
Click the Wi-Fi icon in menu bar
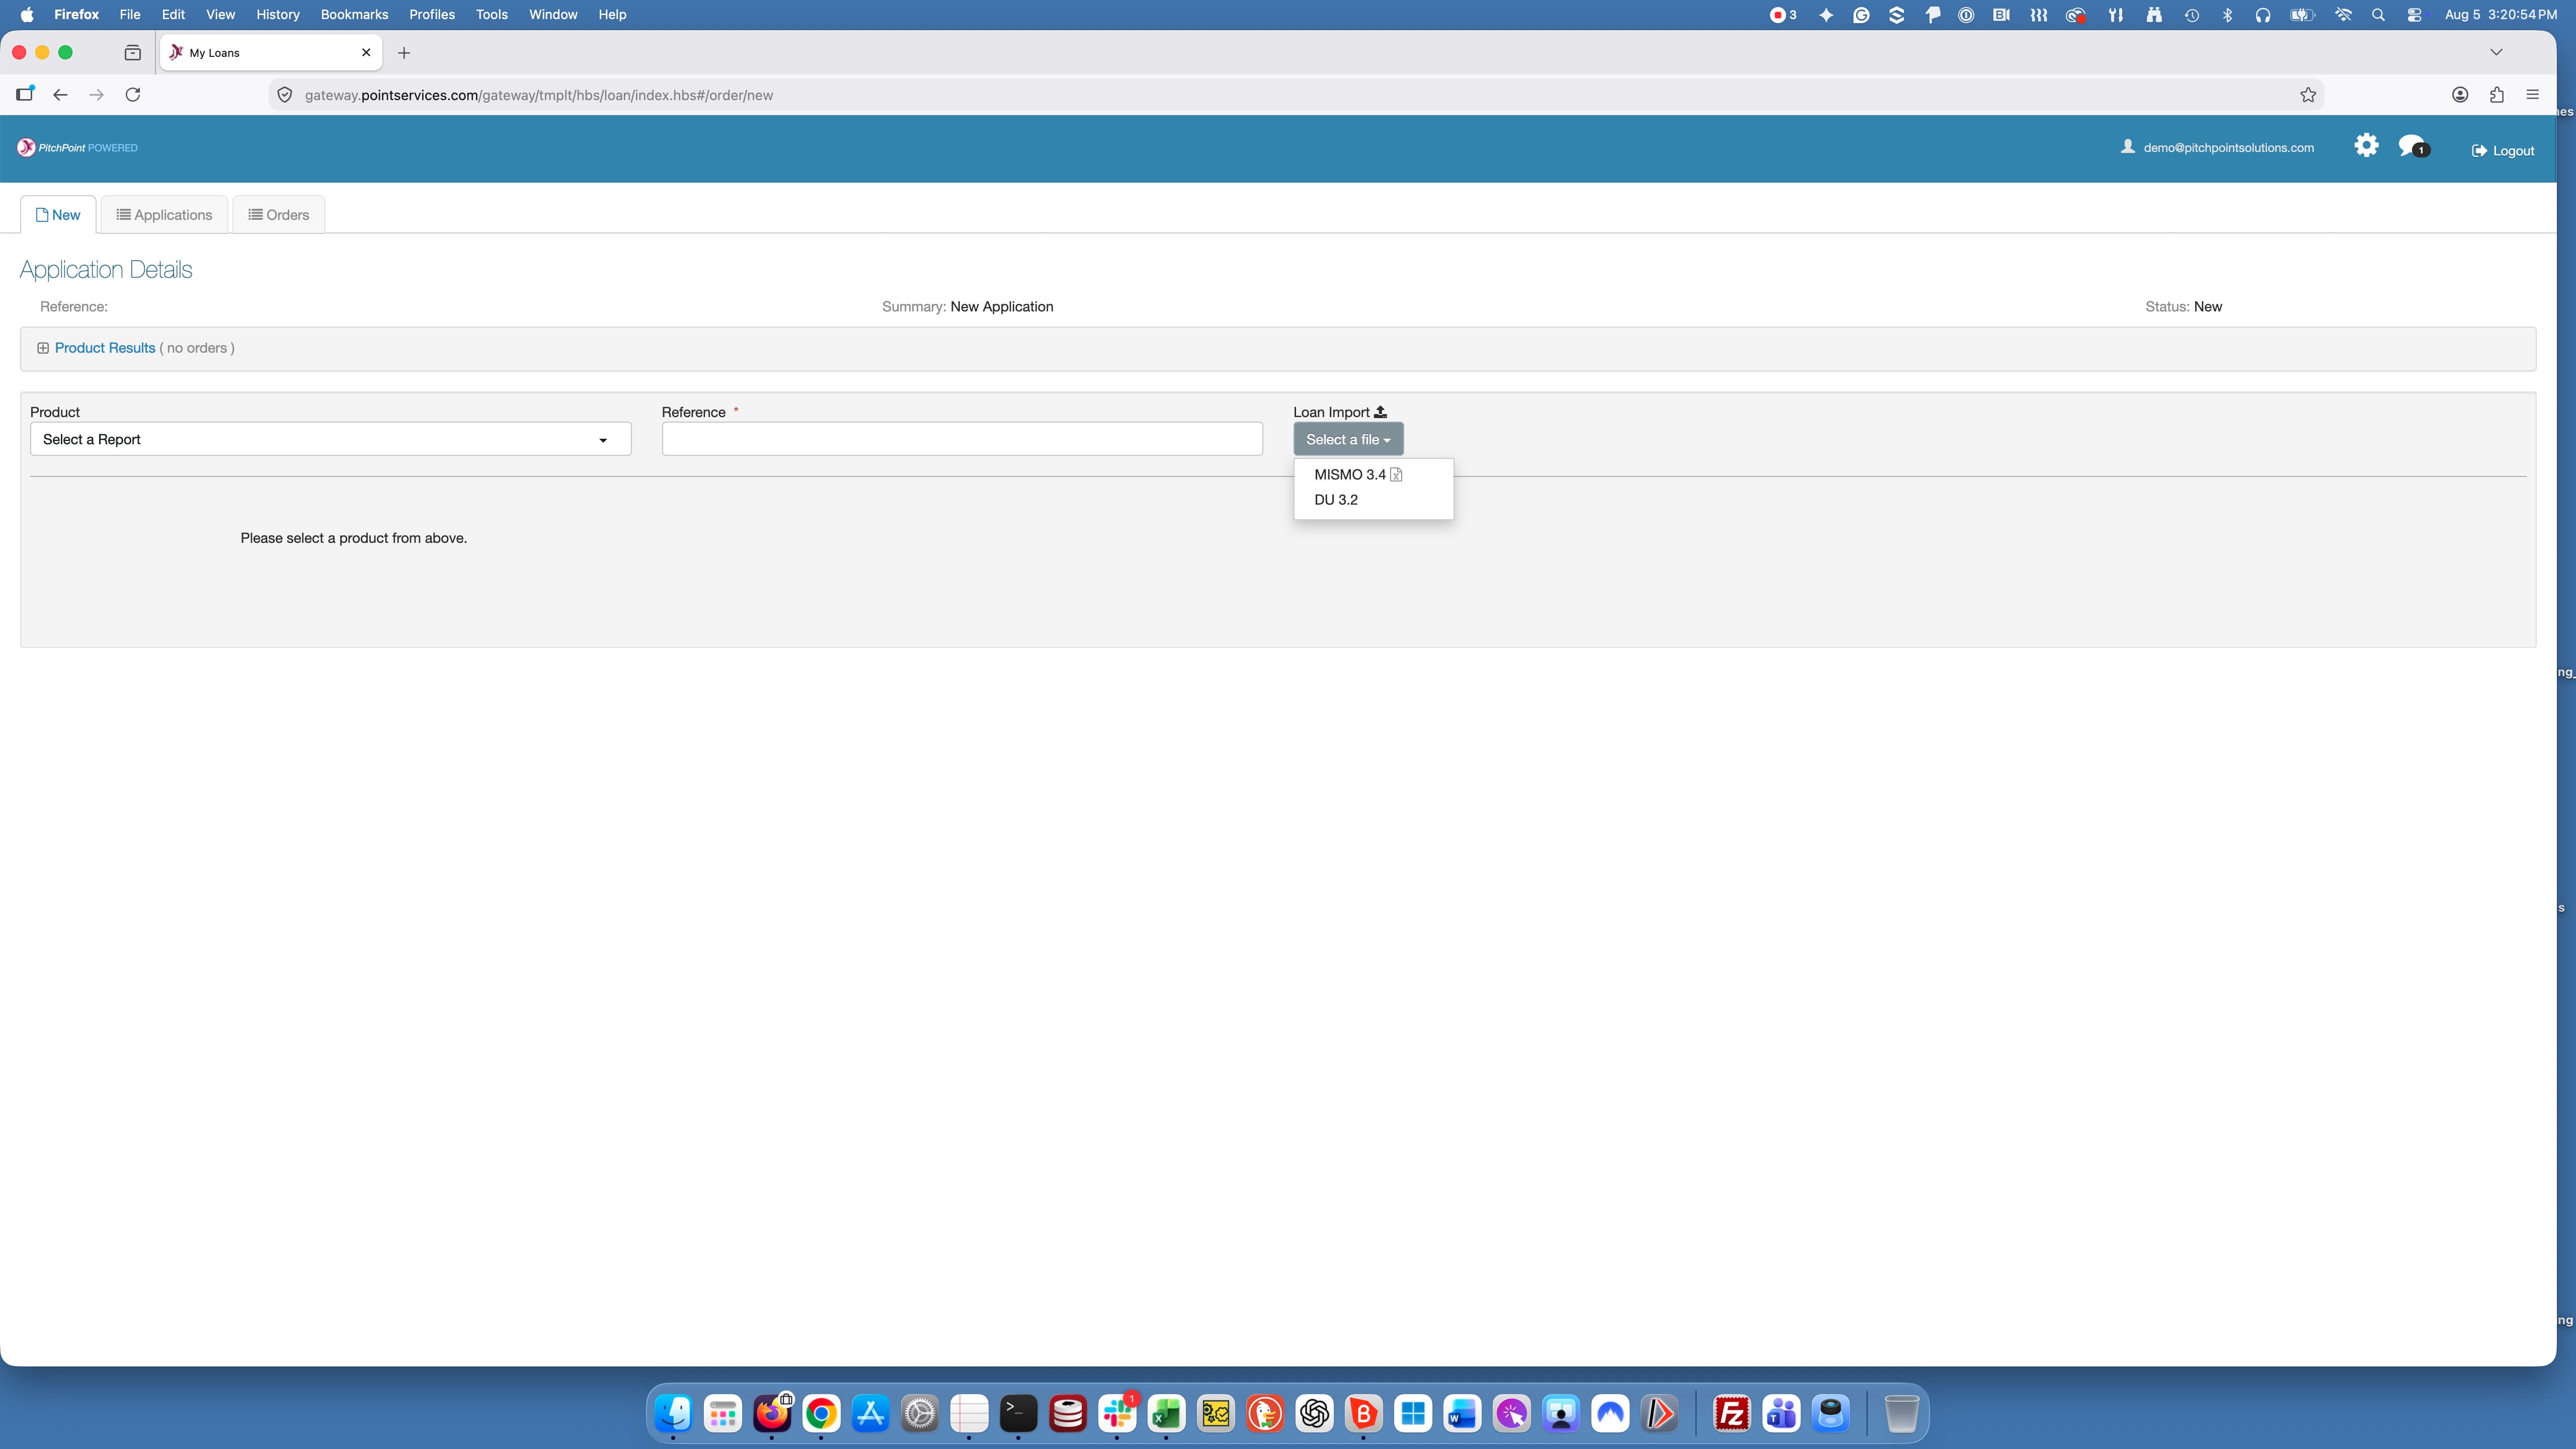pos(2343,15)
